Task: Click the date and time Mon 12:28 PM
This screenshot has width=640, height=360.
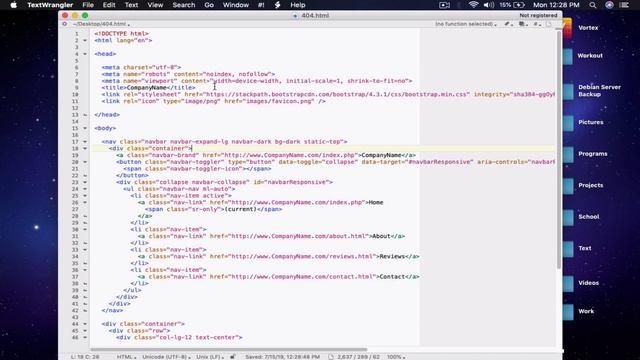Action: [x=556, y=5]
